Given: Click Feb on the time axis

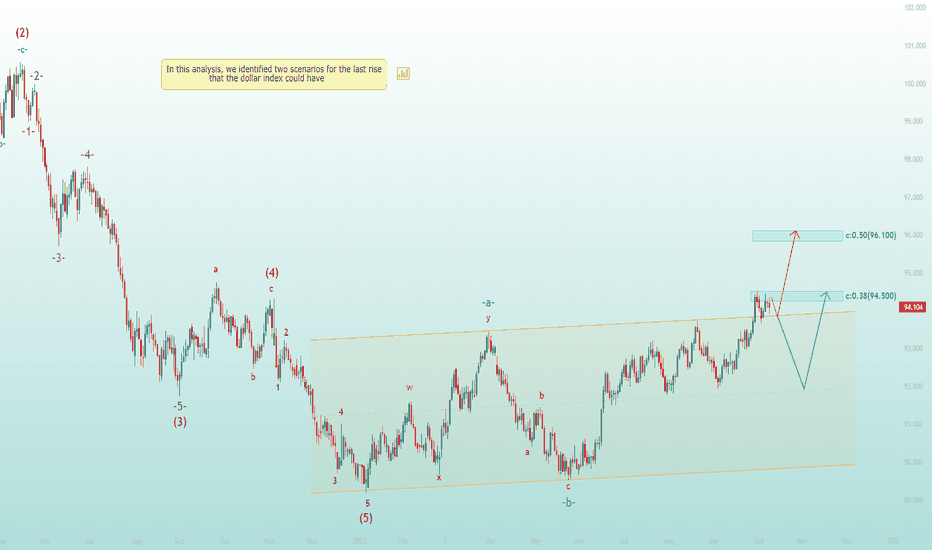Looking at the screenshot, I should tap(402, 541).
